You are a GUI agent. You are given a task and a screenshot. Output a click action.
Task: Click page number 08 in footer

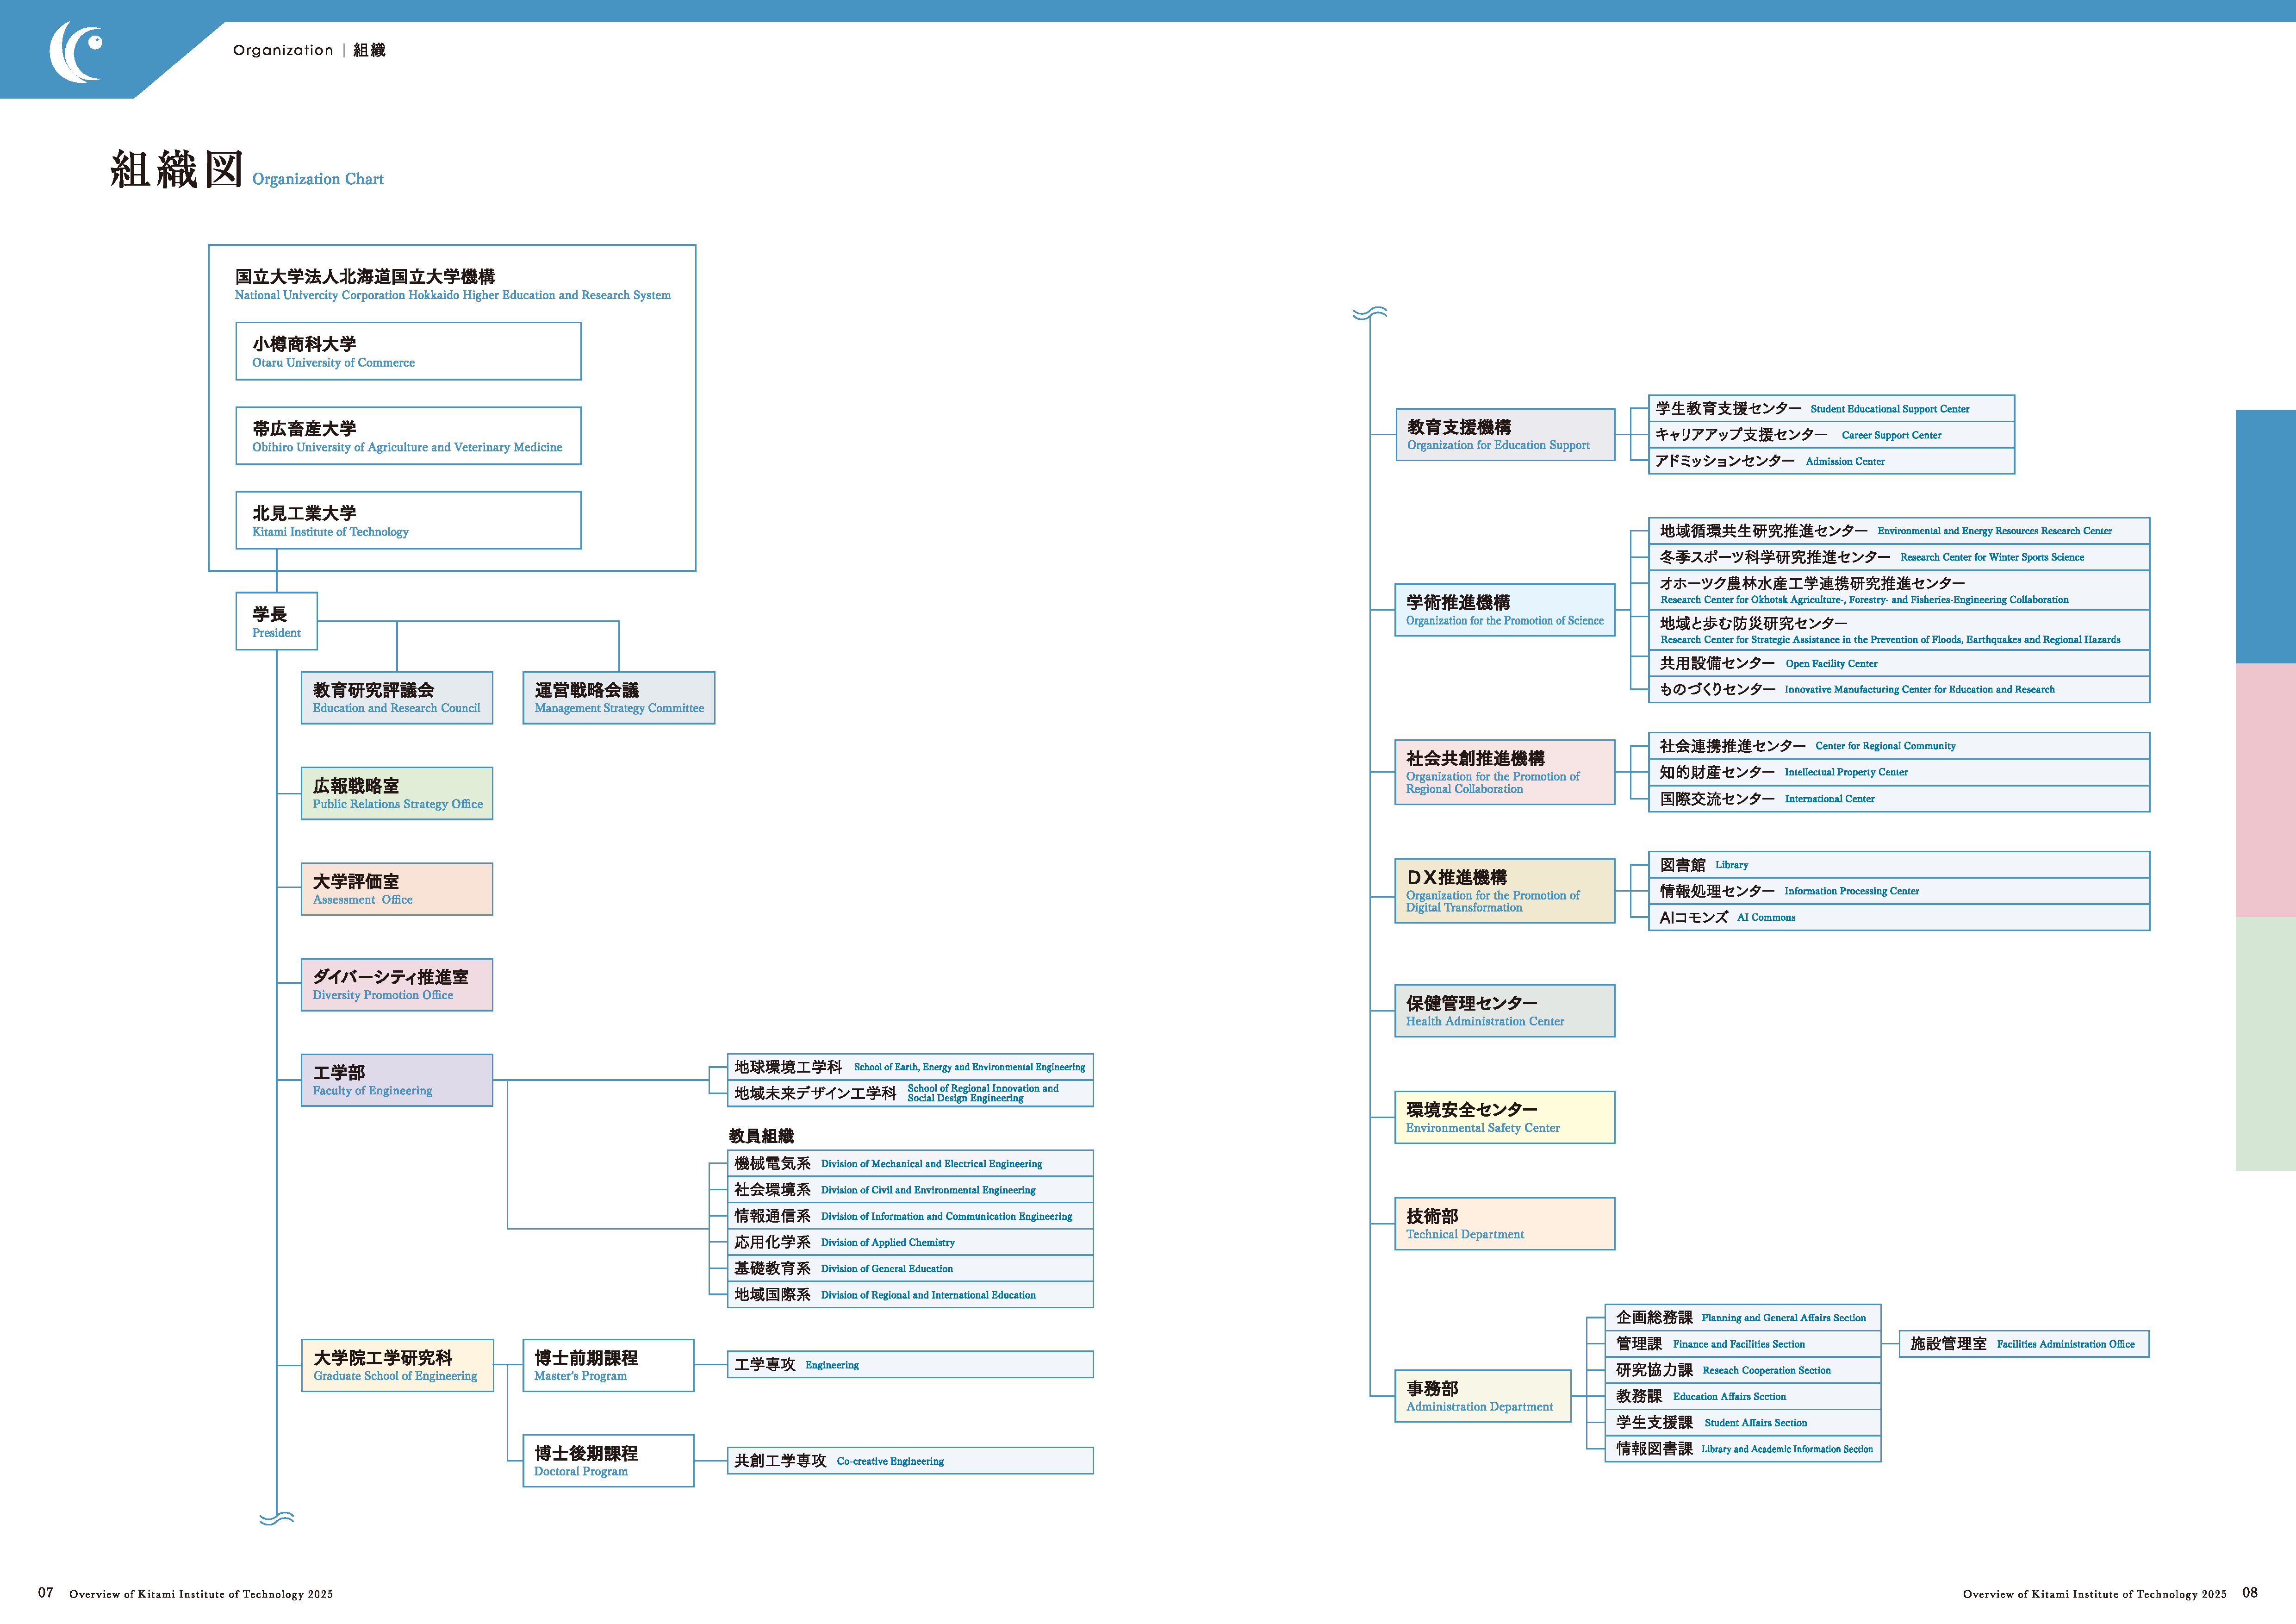pyautogui.click(x=2250, y=1593)
